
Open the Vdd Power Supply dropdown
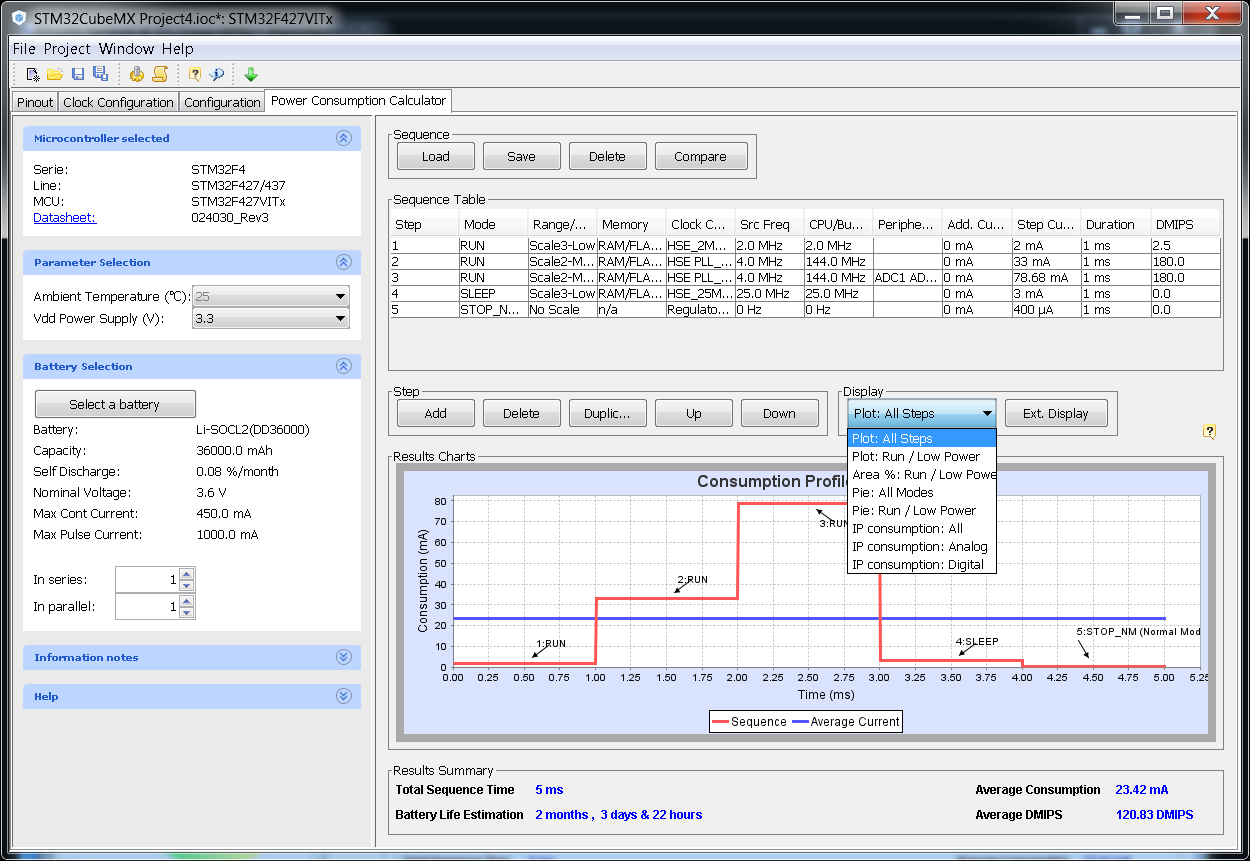coord(341,319)
